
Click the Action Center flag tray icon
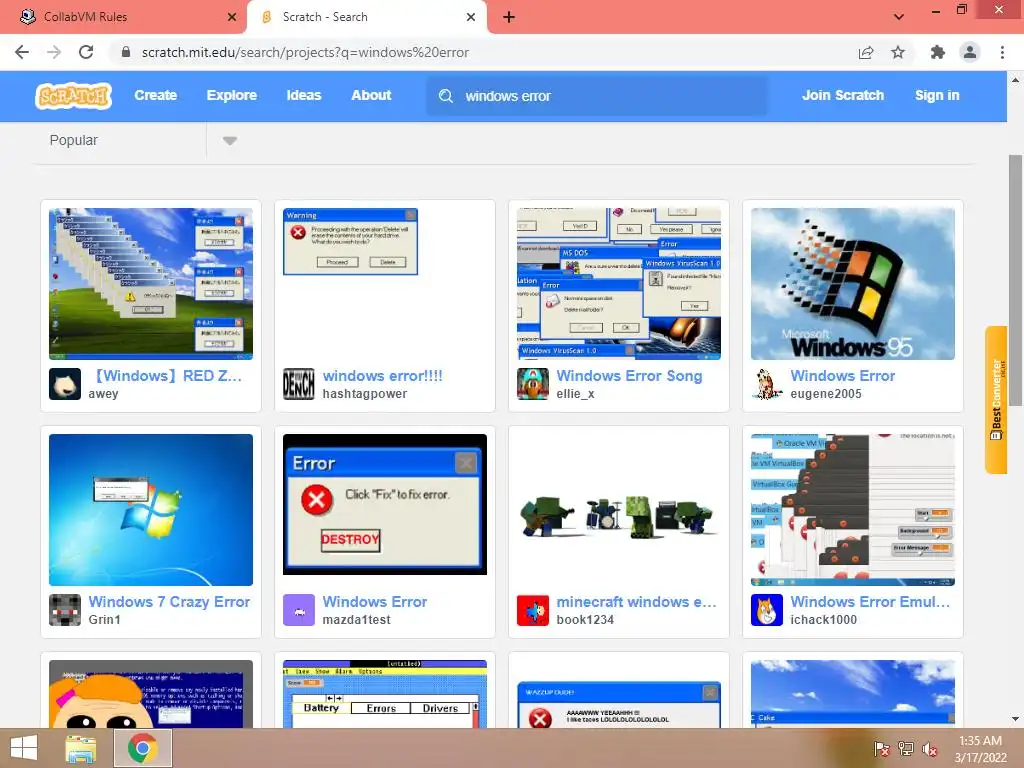click(x=882, y=749)
